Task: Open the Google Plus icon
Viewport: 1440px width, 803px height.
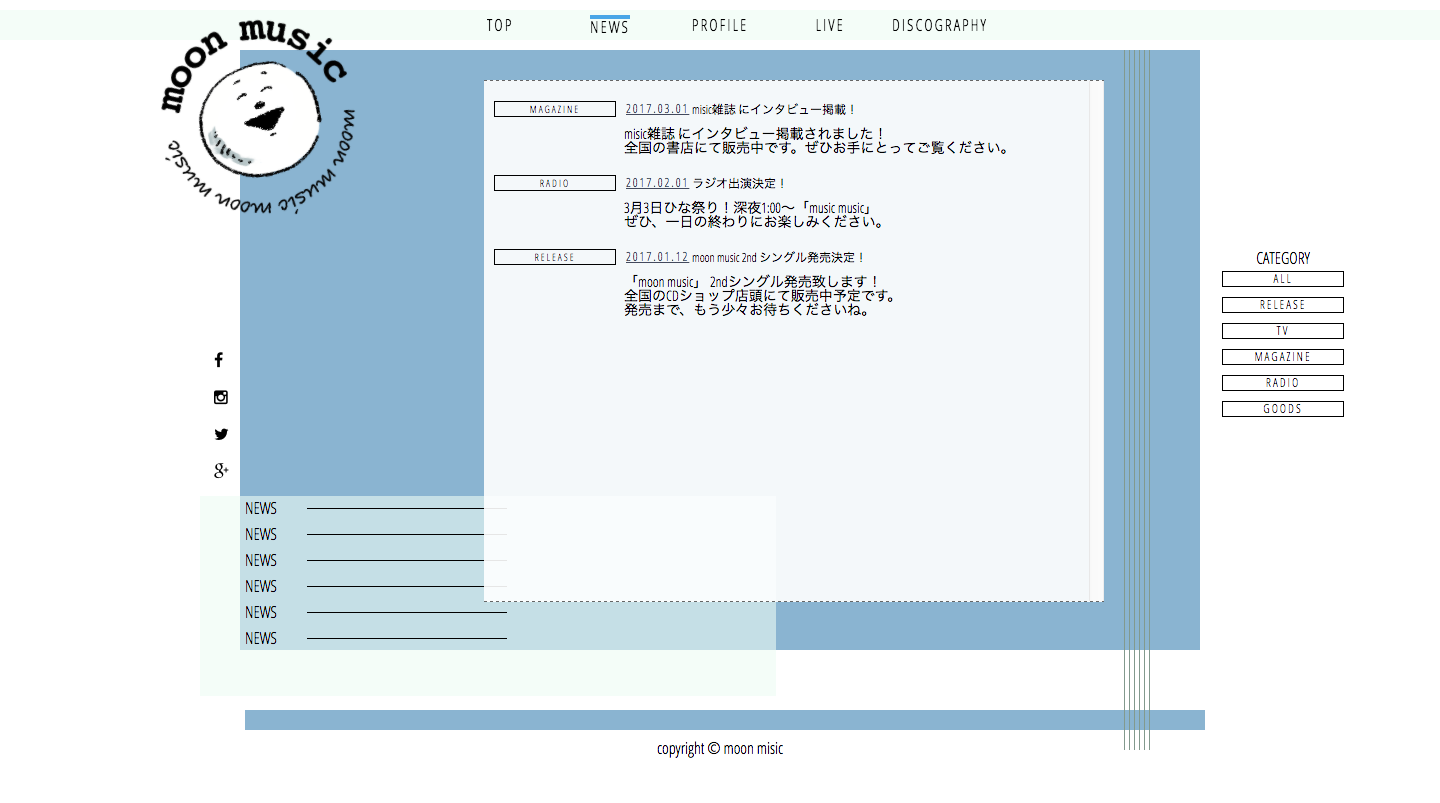Action: 221,470
